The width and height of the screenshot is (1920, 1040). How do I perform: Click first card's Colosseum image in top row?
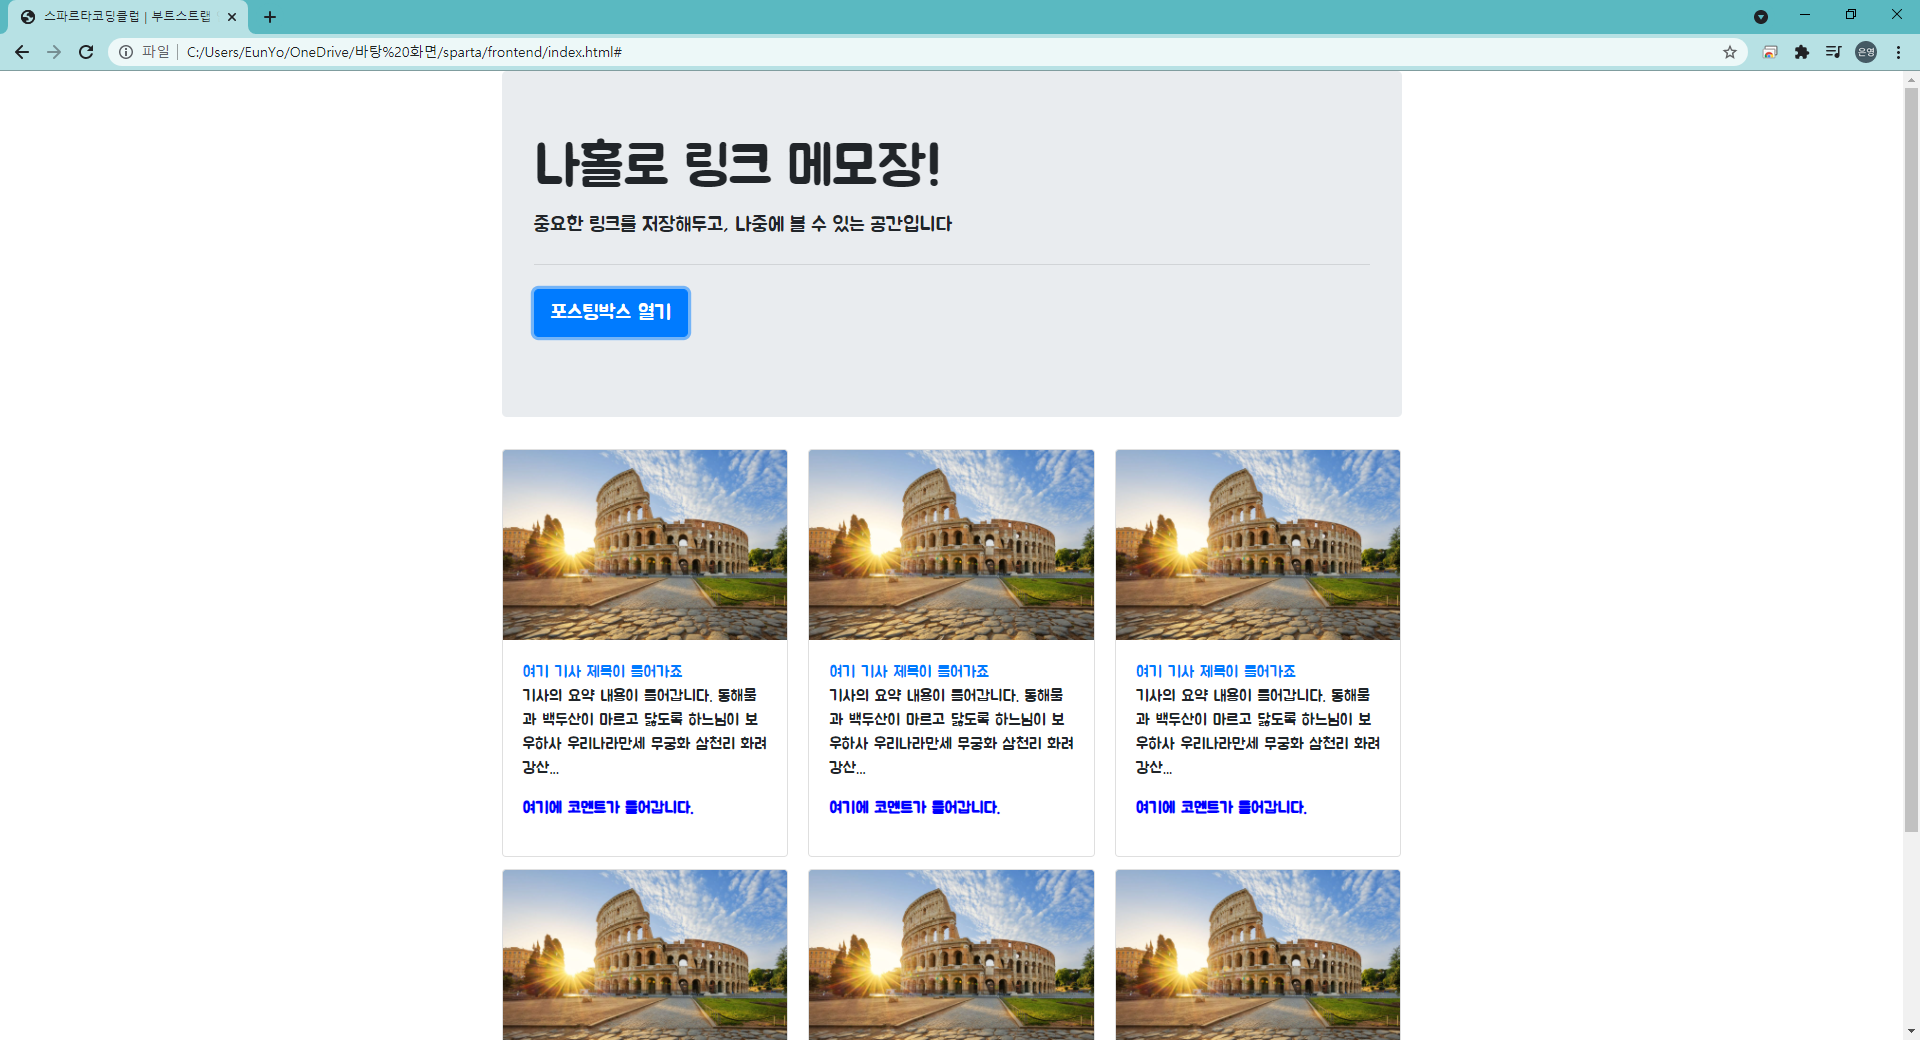[x=645, y=545]
